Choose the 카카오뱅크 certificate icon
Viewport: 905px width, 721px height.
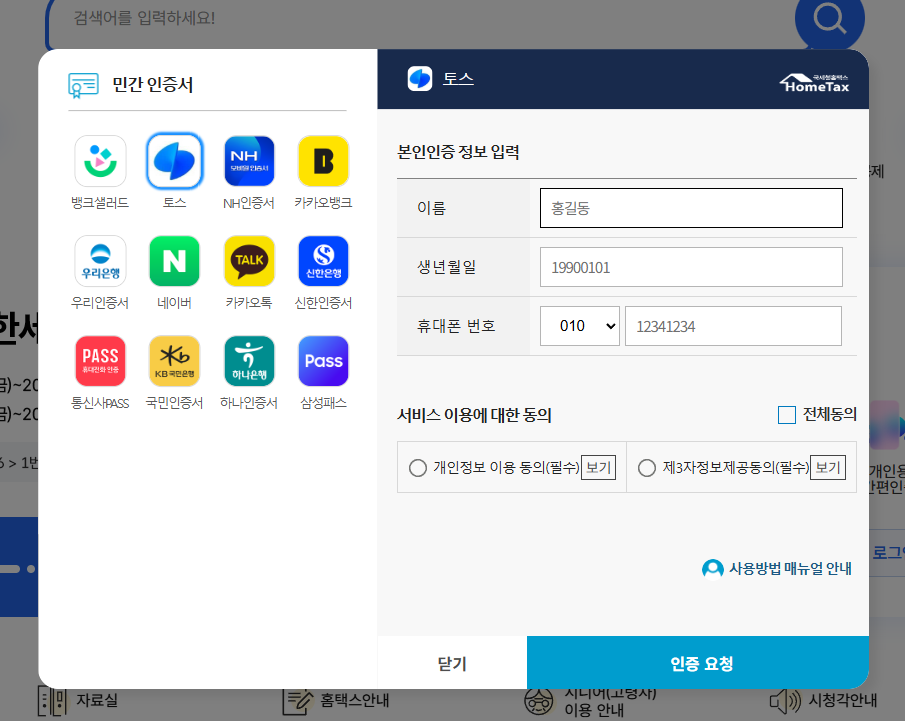click(x=323, y=161)
